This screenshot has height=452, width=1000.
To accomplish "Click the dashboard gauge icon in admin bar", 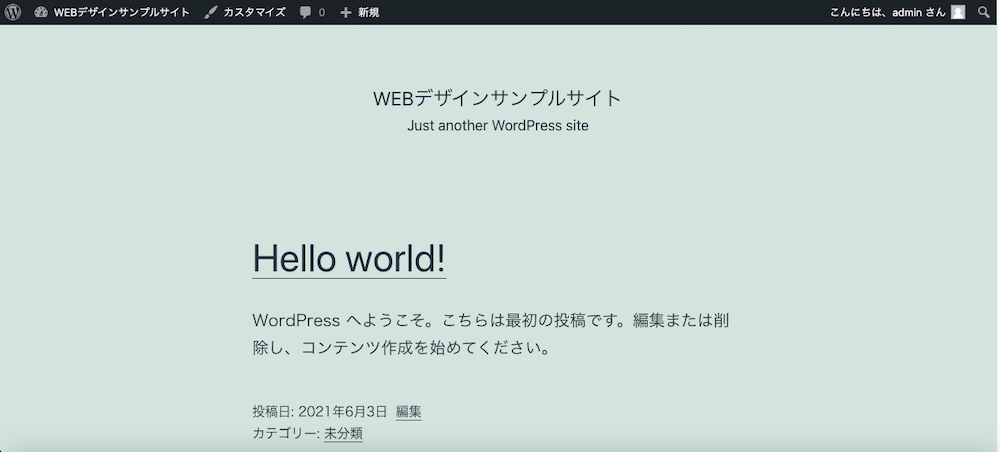I will tap(41, 12).
